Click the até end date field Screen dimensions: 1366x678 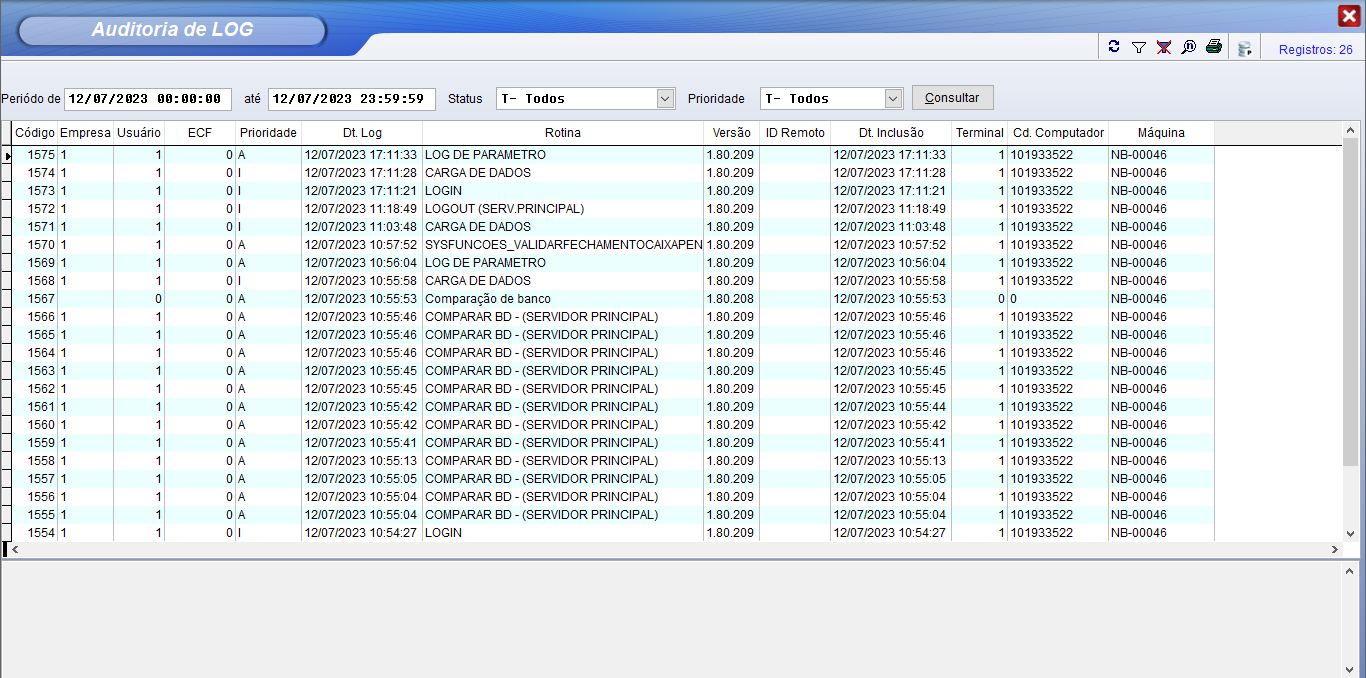pyautogui.click(x=351, y=99)
